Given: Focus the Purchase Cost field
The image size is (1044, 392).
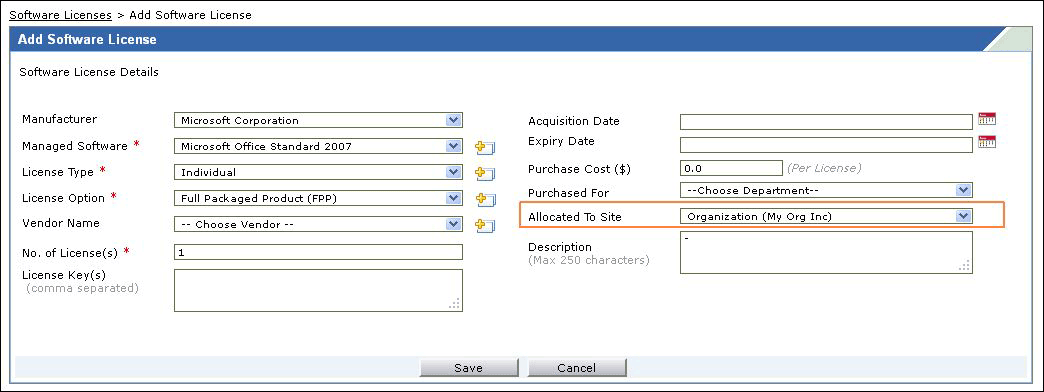Looking at the screenshot, I should [x=731, y=168].
